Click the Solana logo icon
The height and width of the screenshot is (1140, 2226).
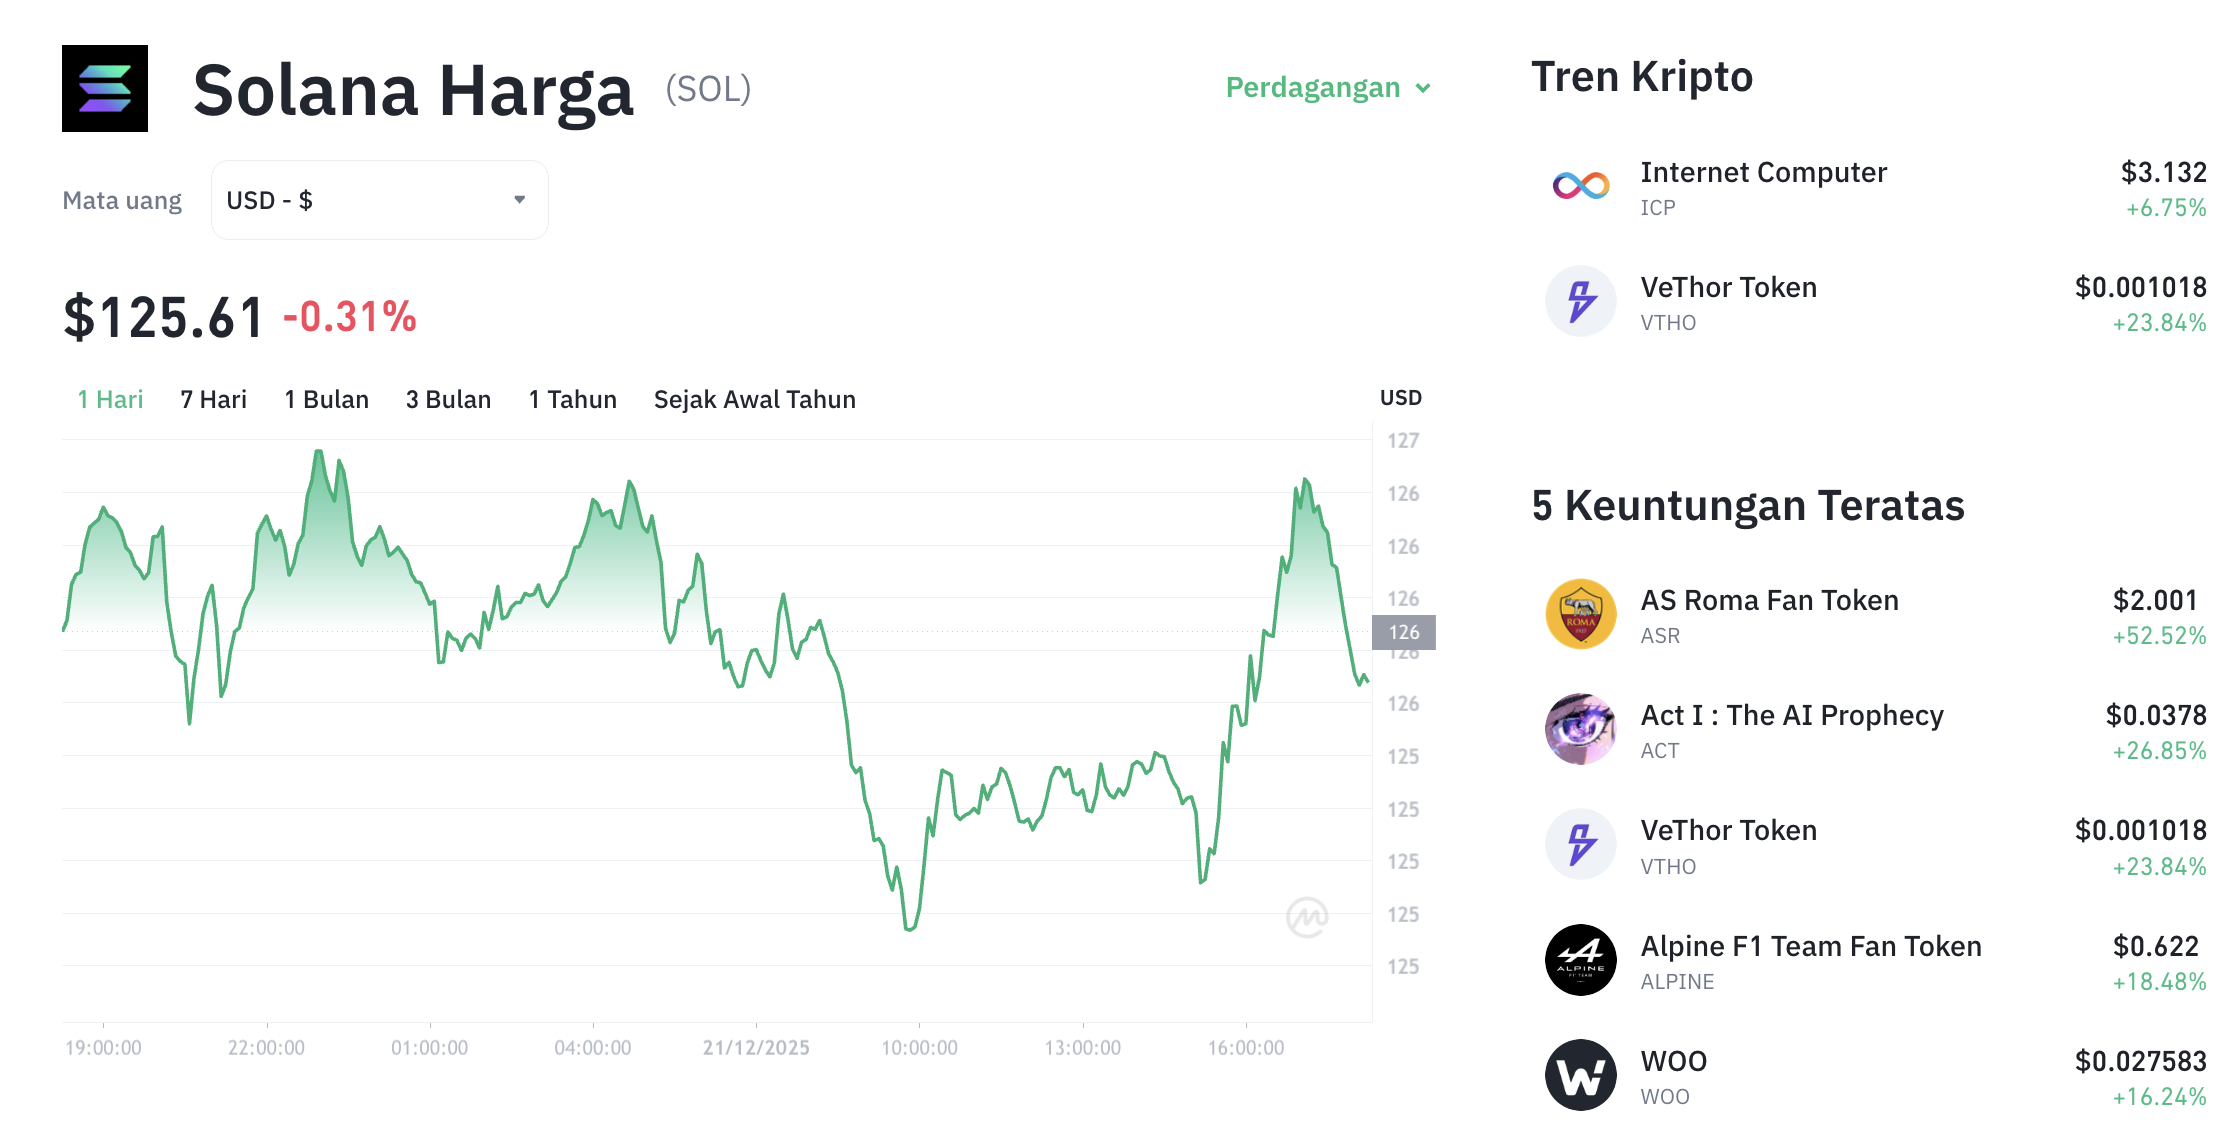click(x=104, y=89)
